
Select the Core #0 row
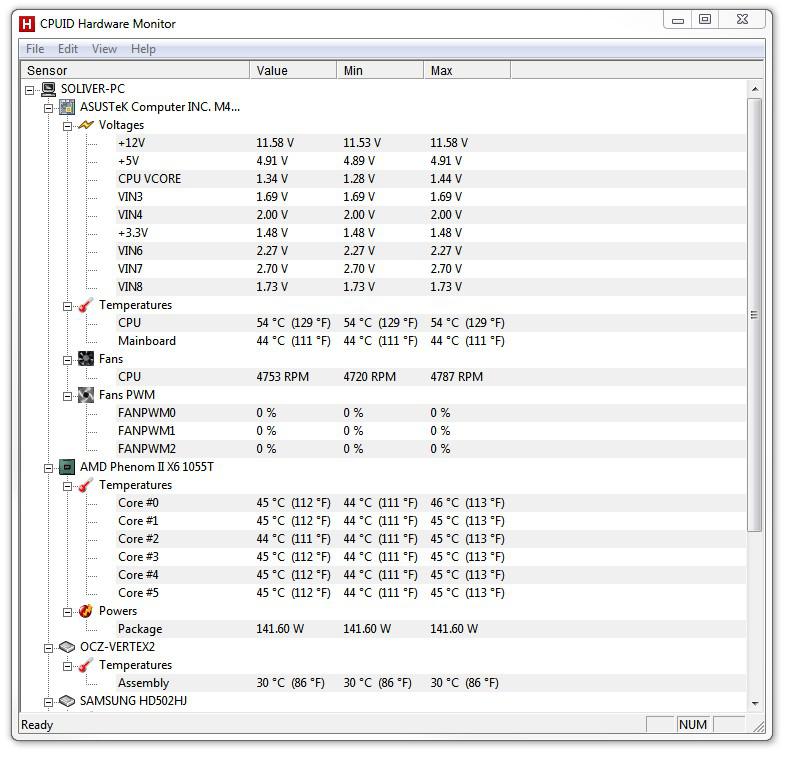[431, 503]
